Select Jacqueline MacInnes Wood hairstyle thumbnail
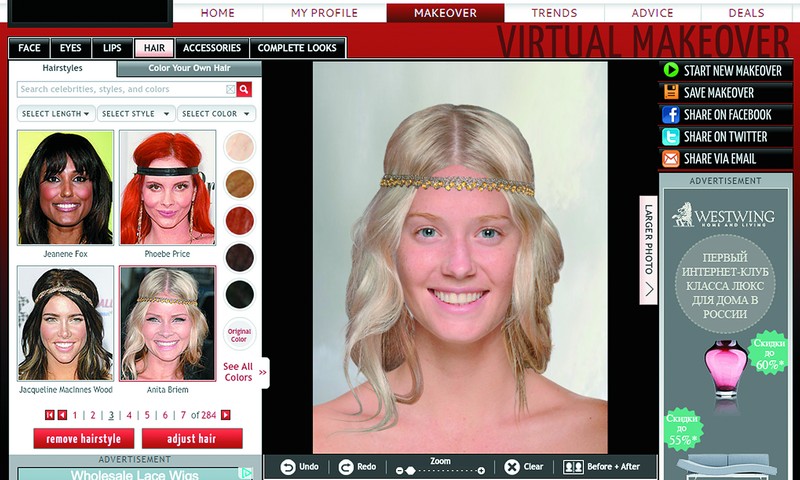The image size is (800, 480). point(65,323)
